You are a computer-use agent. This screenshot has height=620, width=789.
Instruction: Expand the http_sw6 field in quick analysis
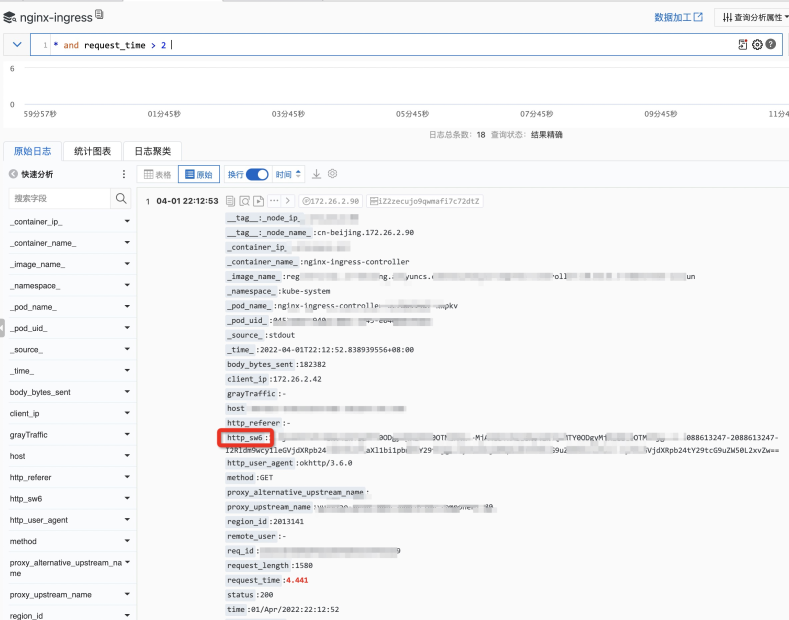point(127,498)
